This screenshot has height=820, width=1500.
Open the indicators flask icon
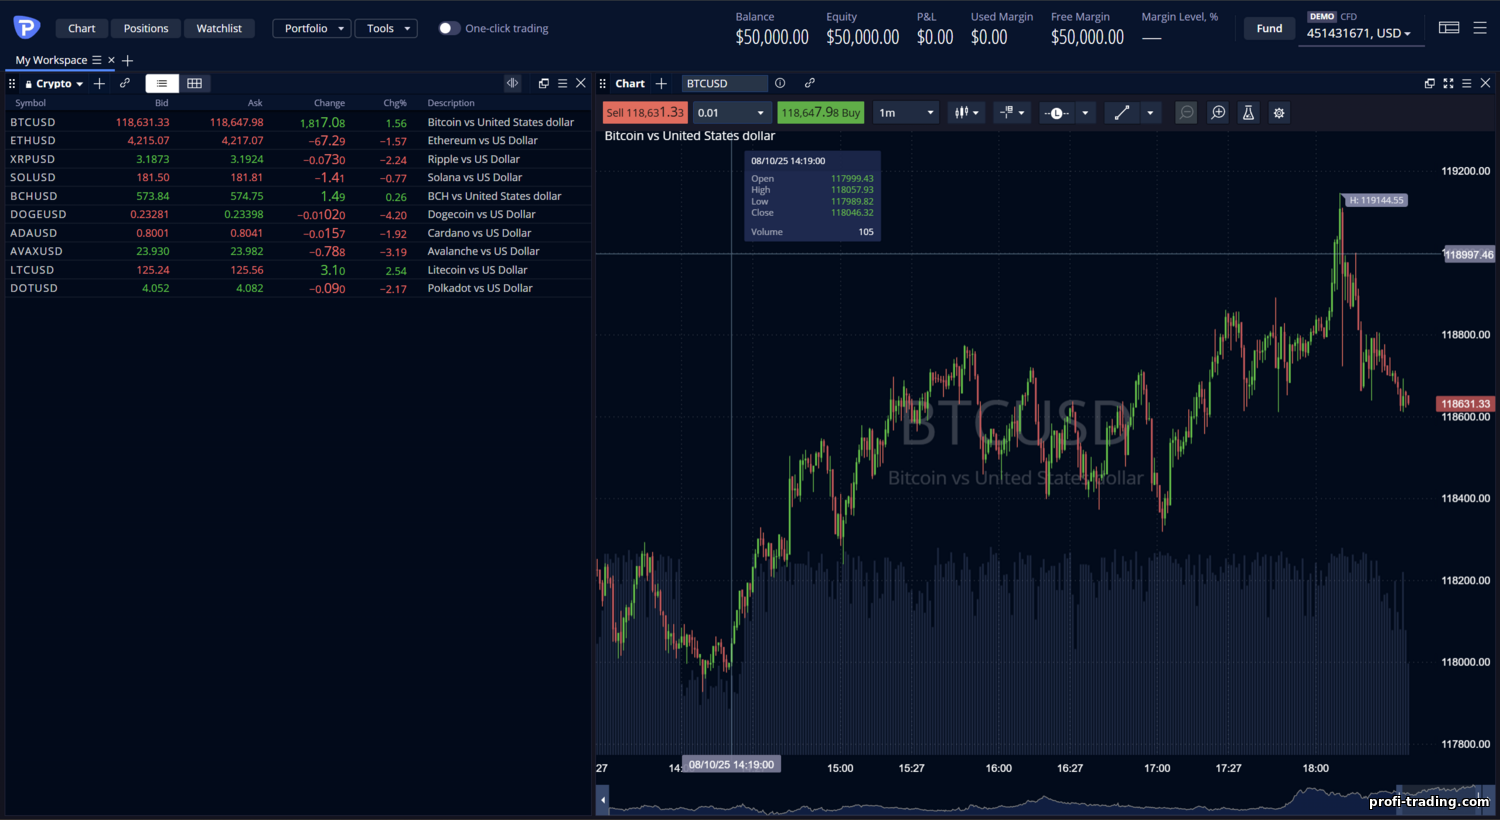1248,113
